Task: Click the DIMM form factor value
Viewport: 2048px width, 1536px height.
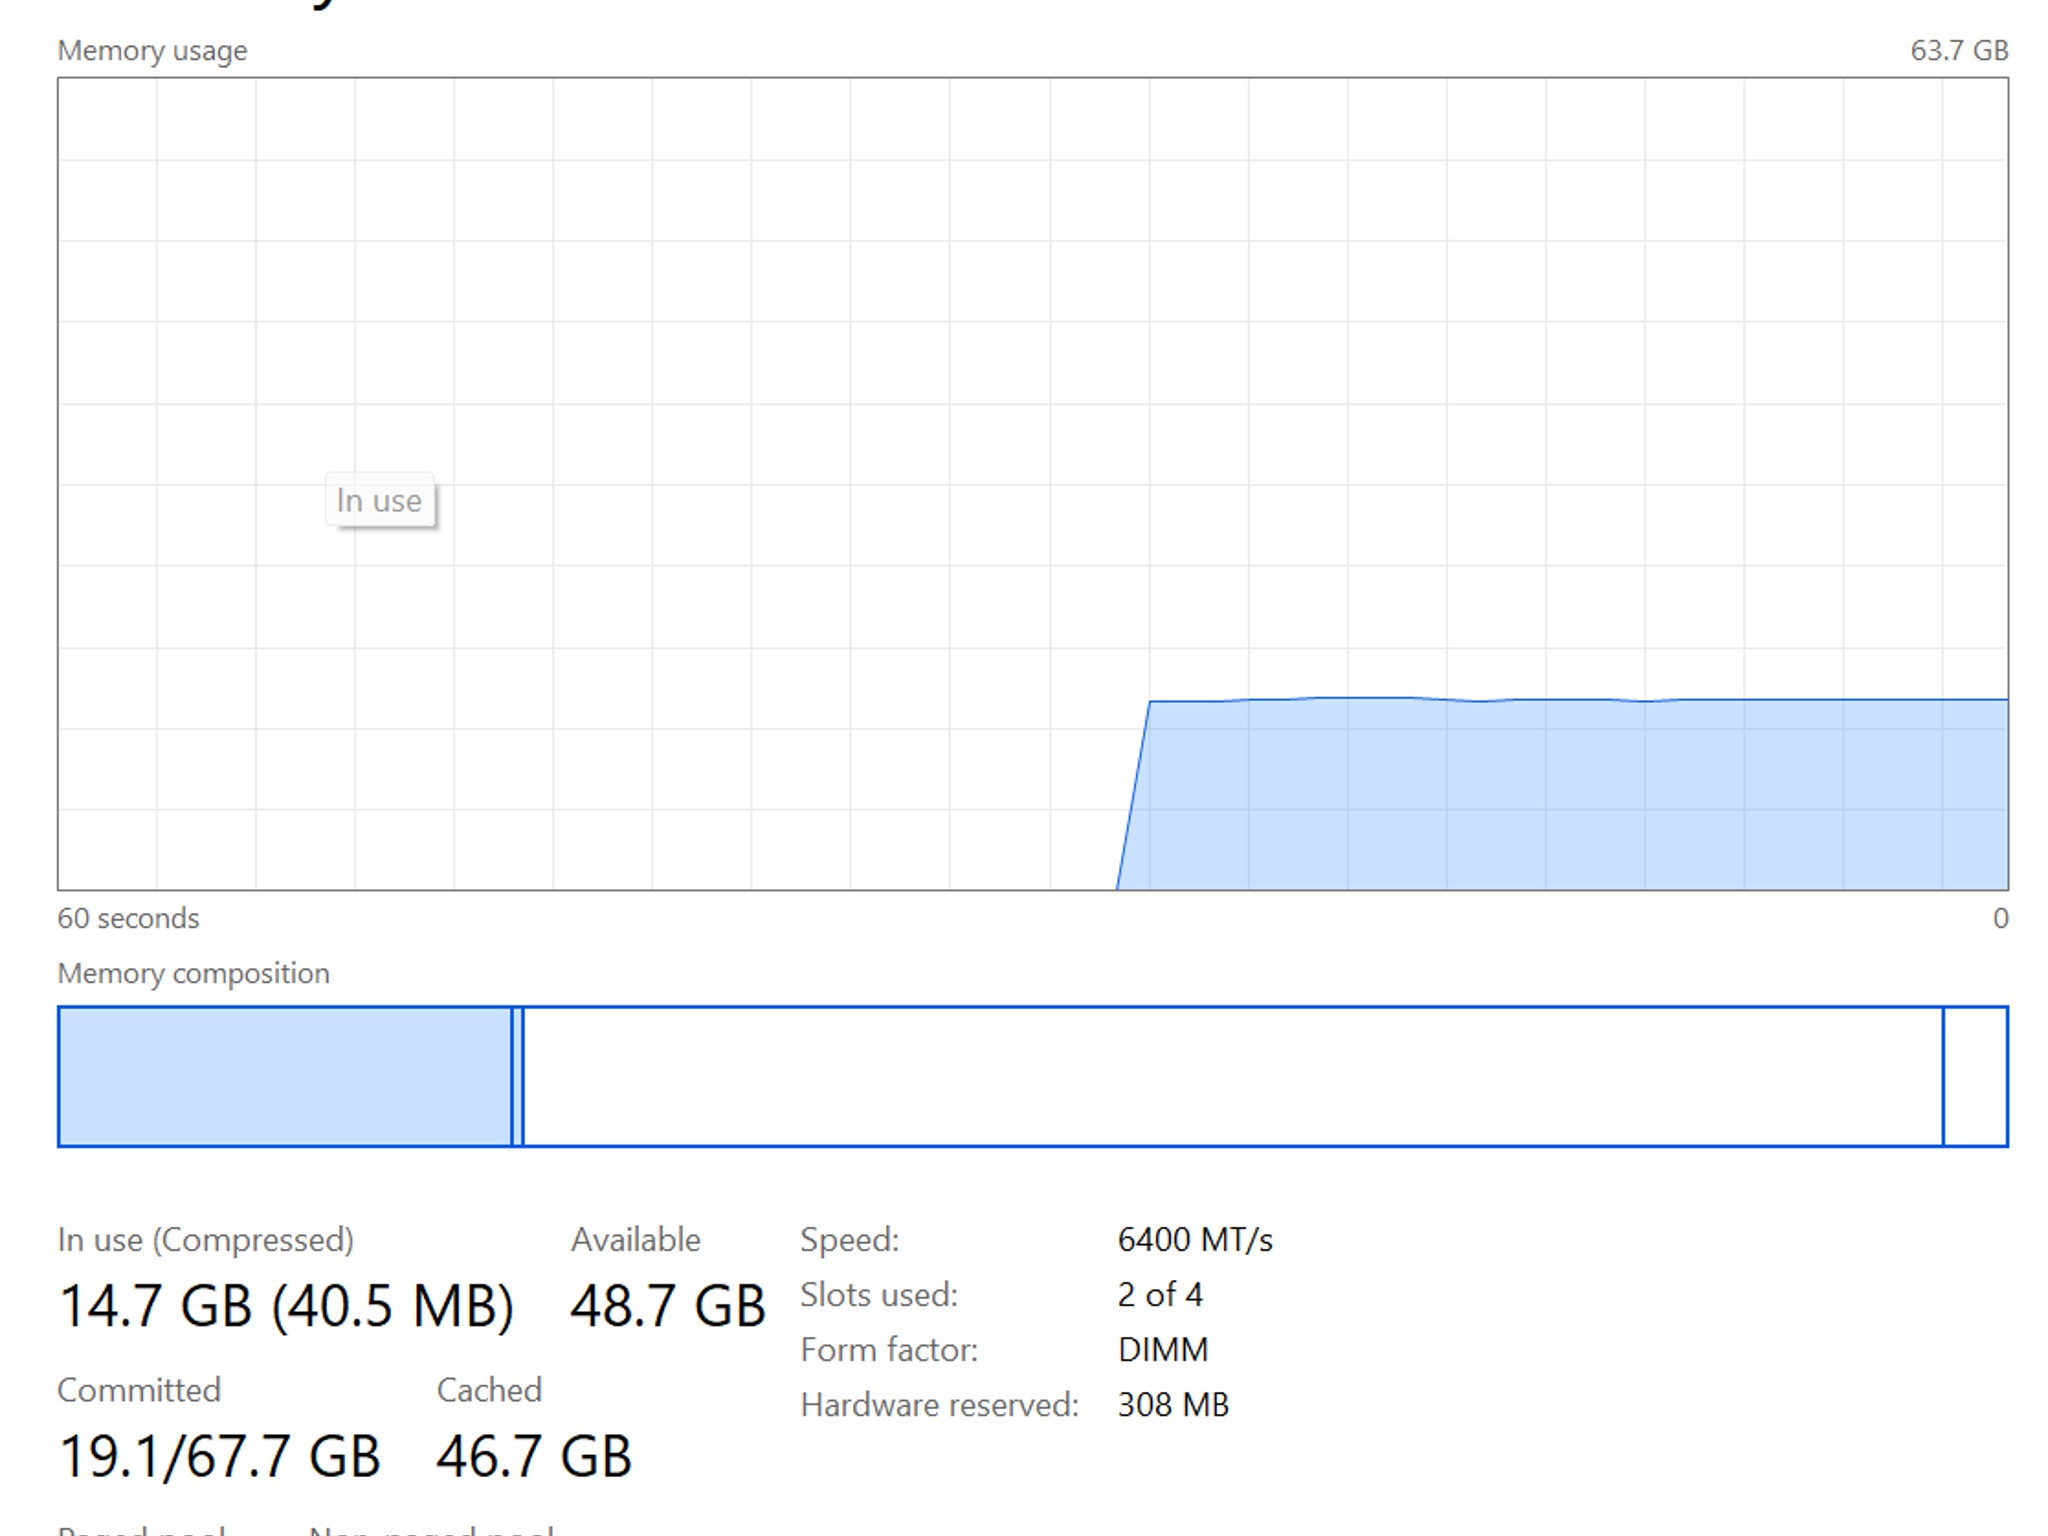Action: 1163,1350
